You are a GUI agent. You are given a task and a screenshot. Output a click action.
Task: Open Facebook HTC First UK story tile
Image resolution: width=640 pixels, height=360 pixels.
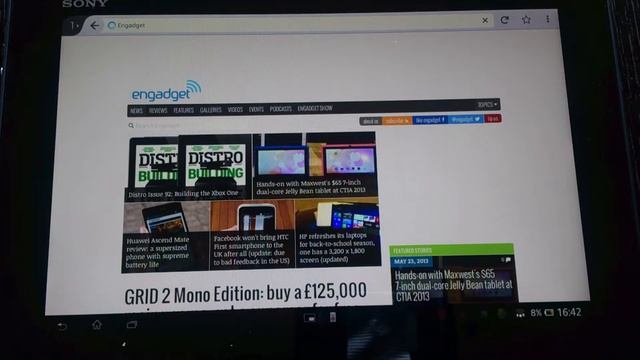click(252, 235)
